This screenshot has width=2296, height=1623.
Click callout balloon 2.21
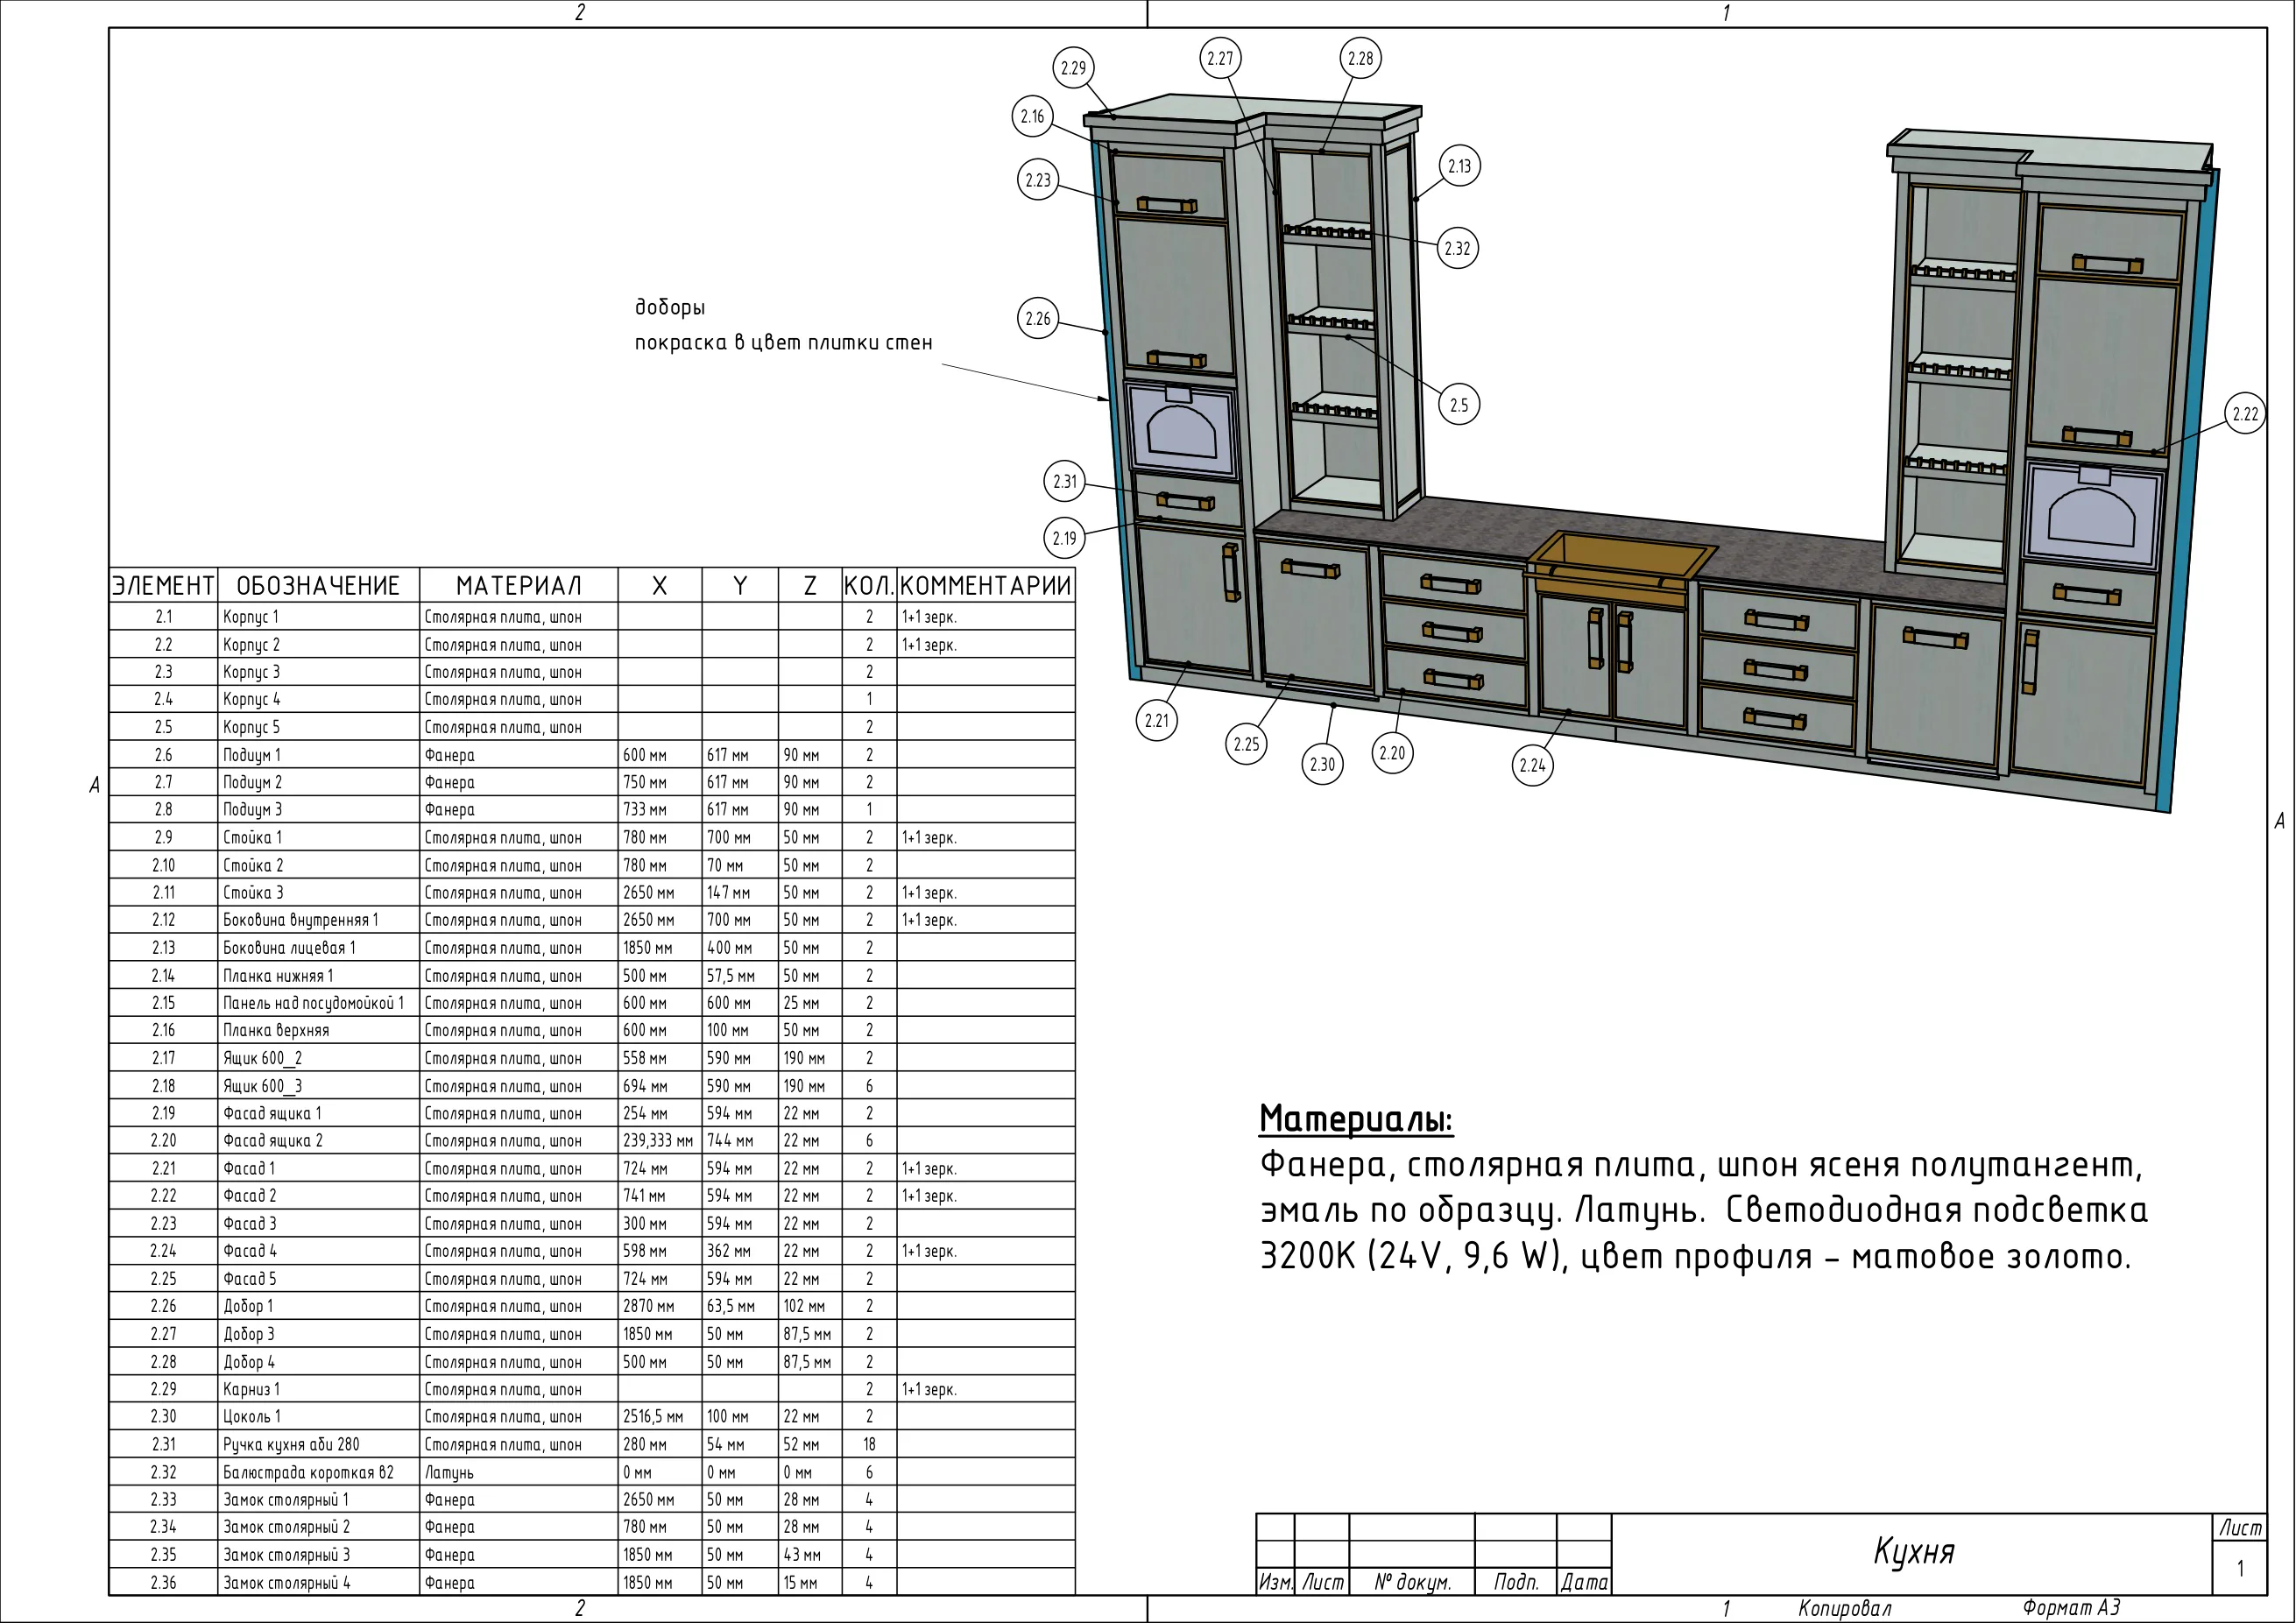tap(1157, 720)
